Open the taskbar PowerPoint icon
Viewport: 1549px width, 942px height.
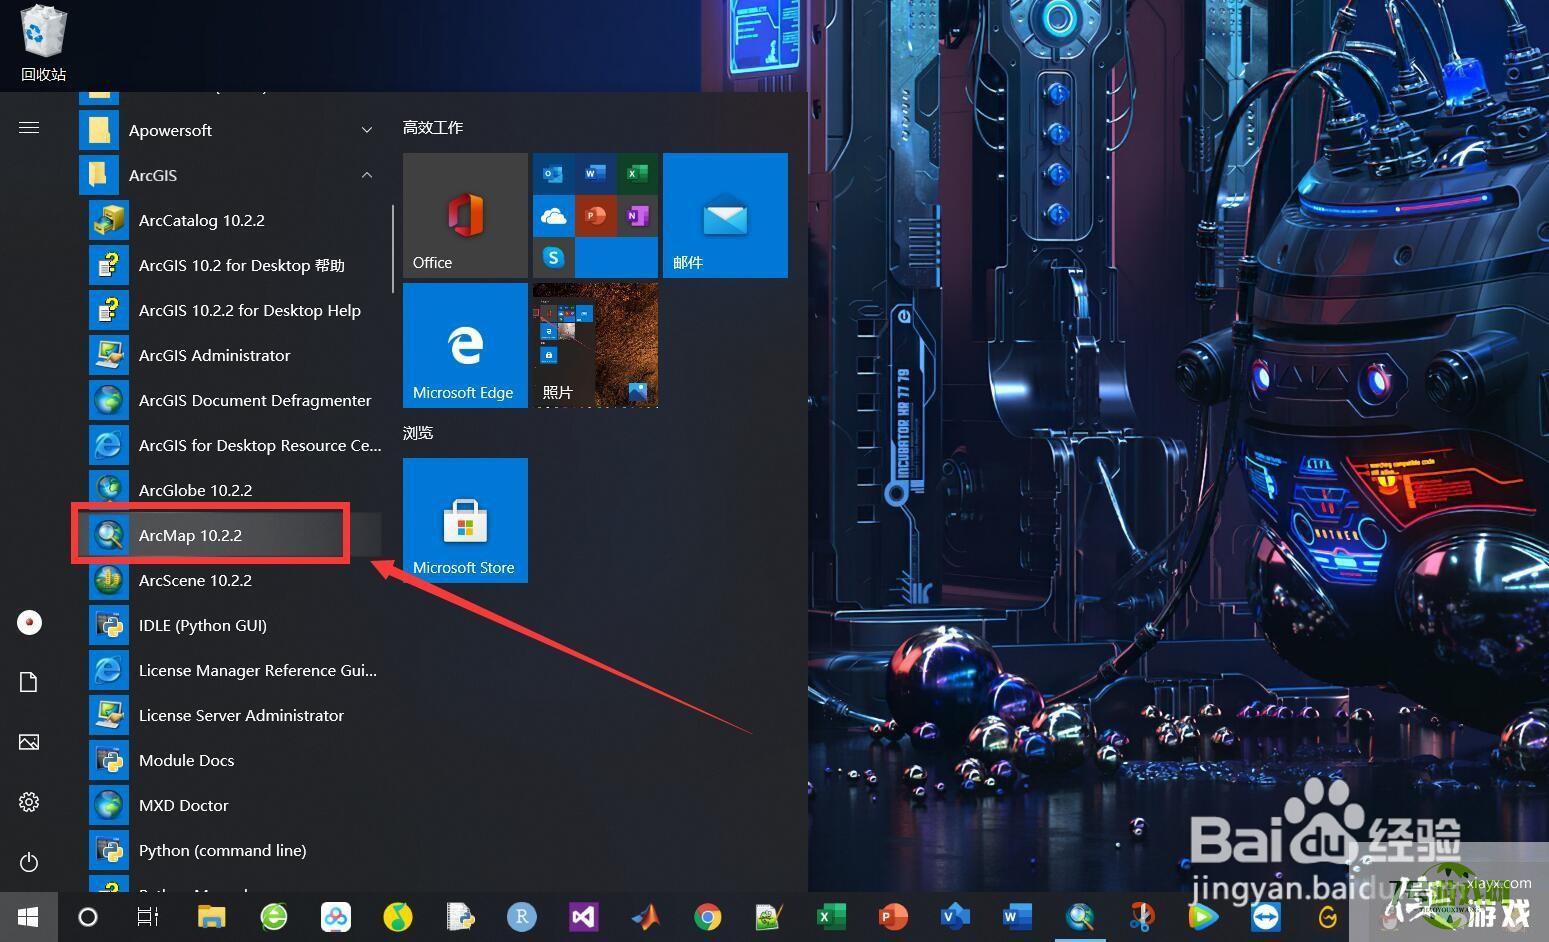coord(893,916)
